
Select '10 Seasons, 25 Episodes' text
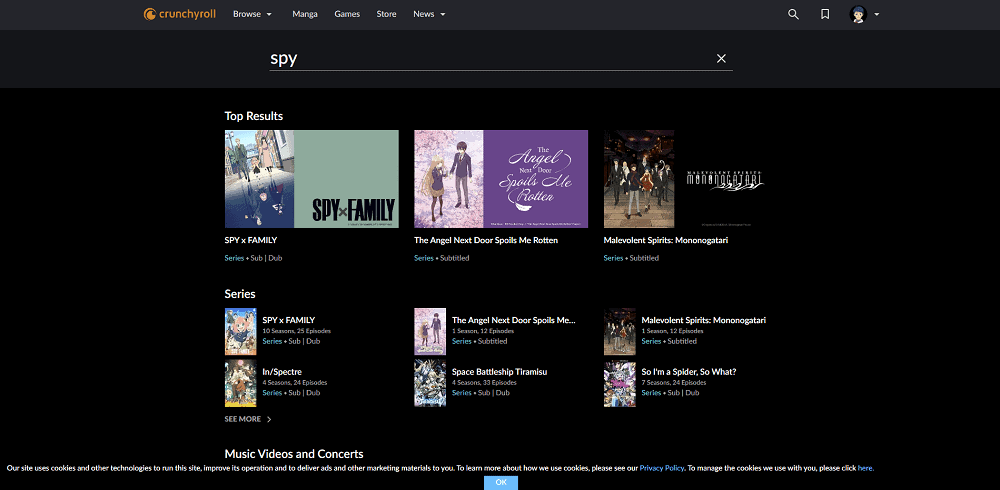click(297, 331)
